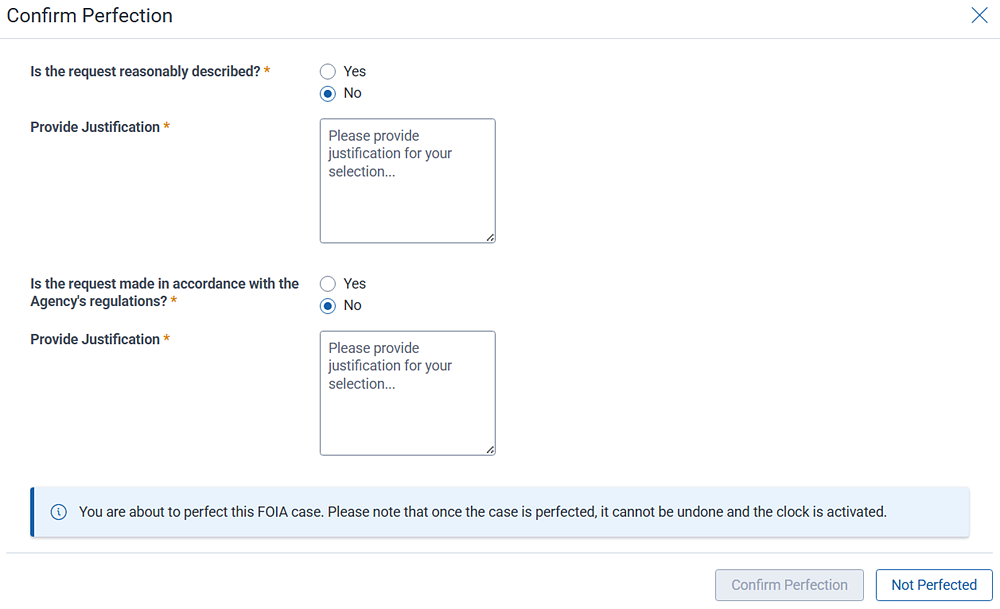The width and height of the screenshot is (1000, 609).
Task: Click the Confirm Perfection dialog title
Action: point(90,16)
